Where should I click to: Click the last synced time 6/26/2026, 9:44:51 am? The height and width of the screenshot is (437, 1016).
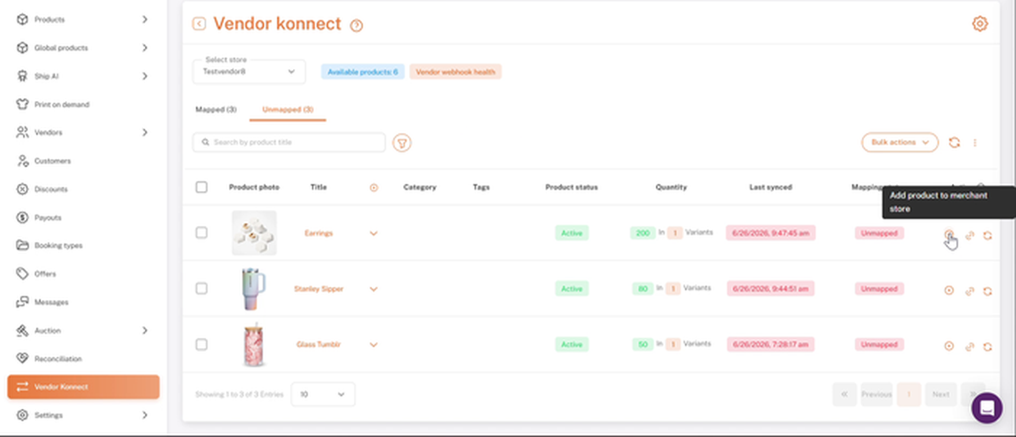[770, 289]
